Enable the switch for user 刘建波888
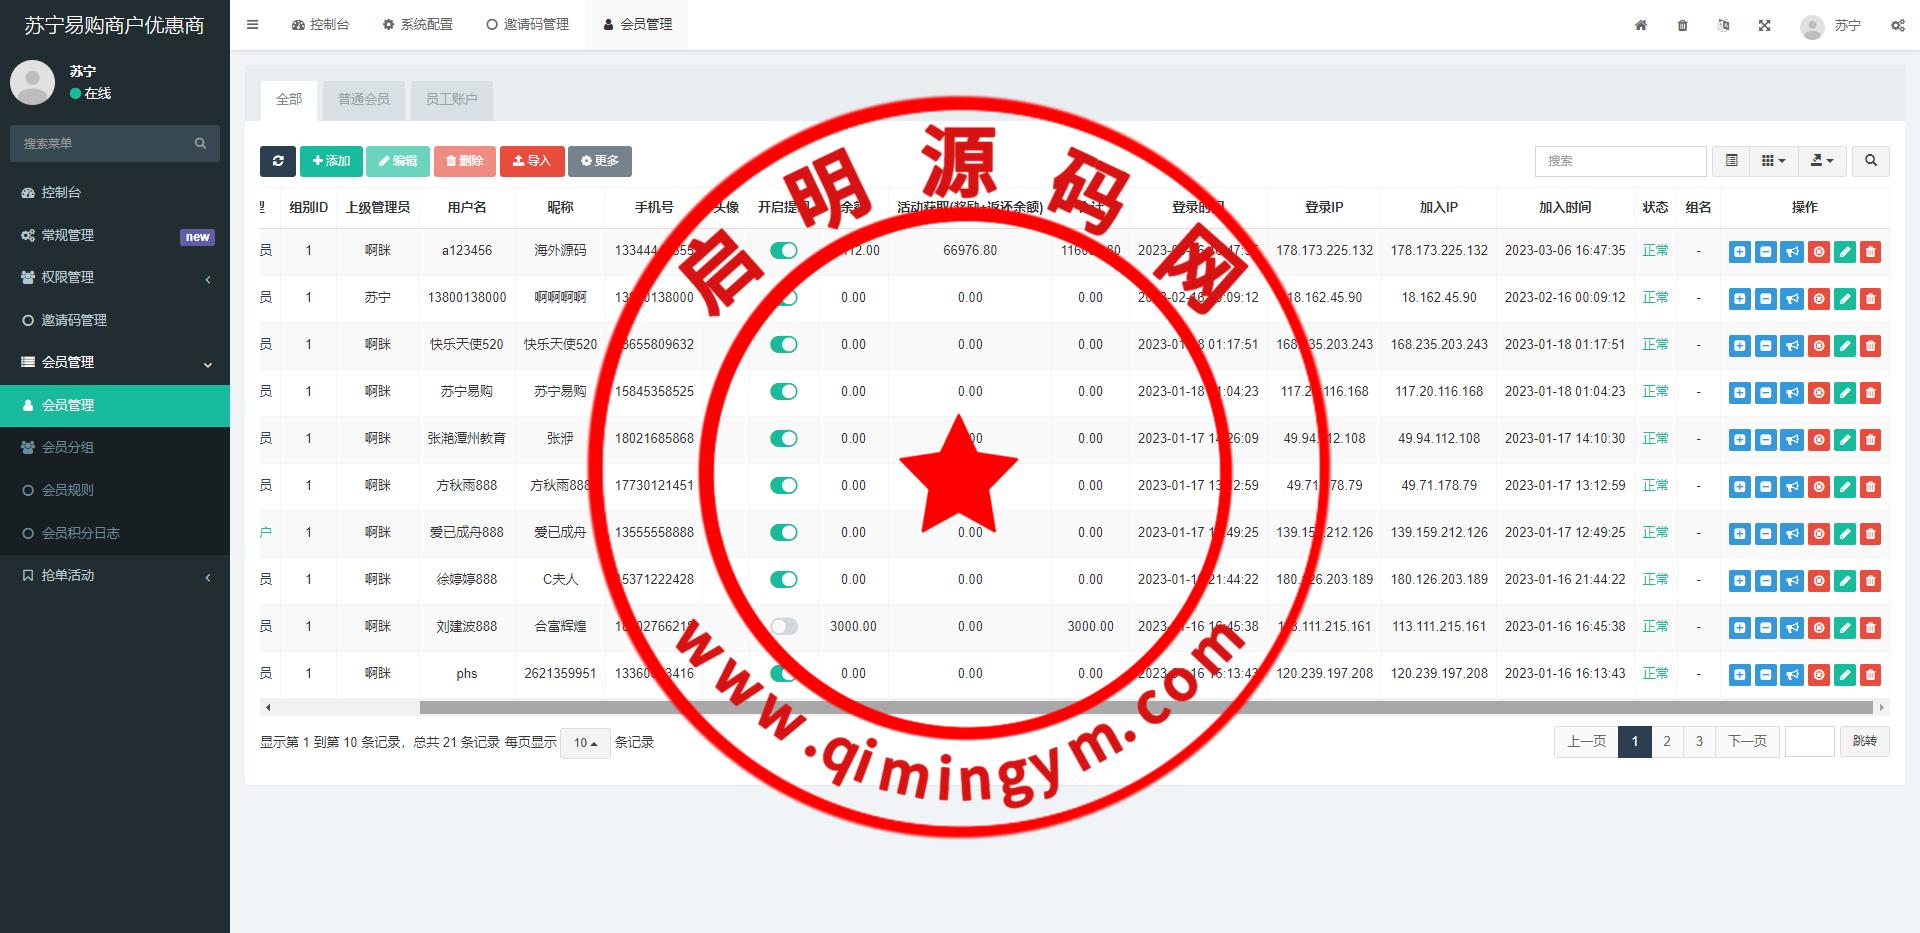 [x=784, y=627]
